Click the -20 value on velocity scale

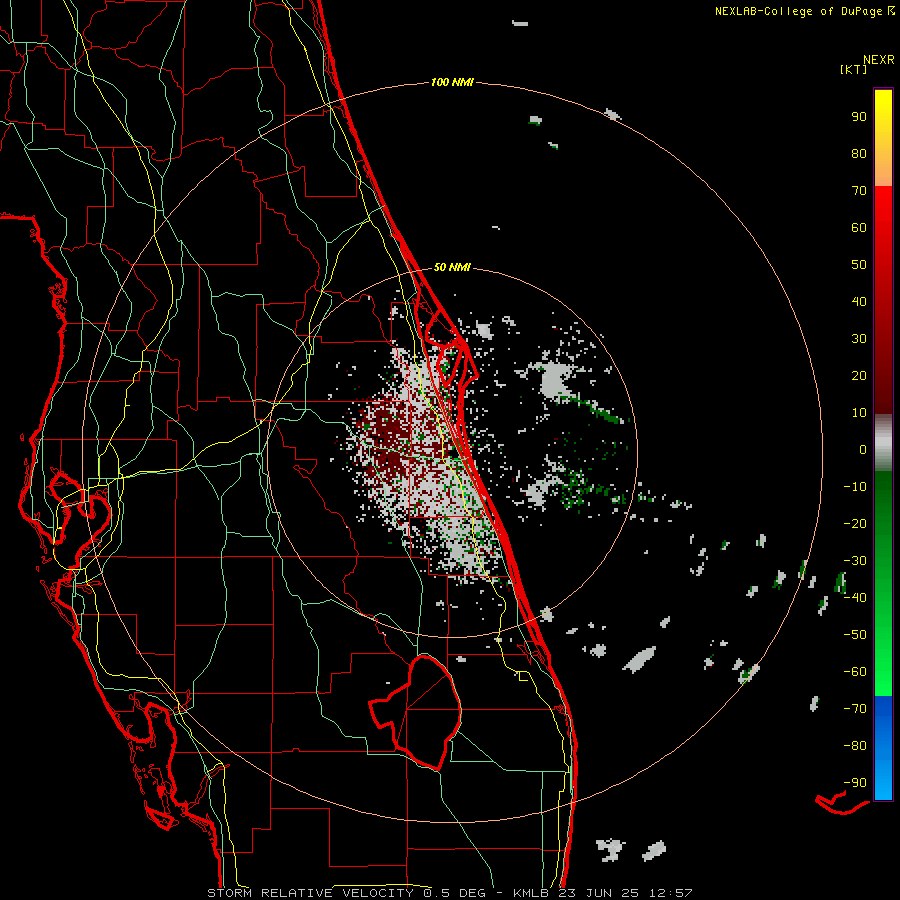855,524
